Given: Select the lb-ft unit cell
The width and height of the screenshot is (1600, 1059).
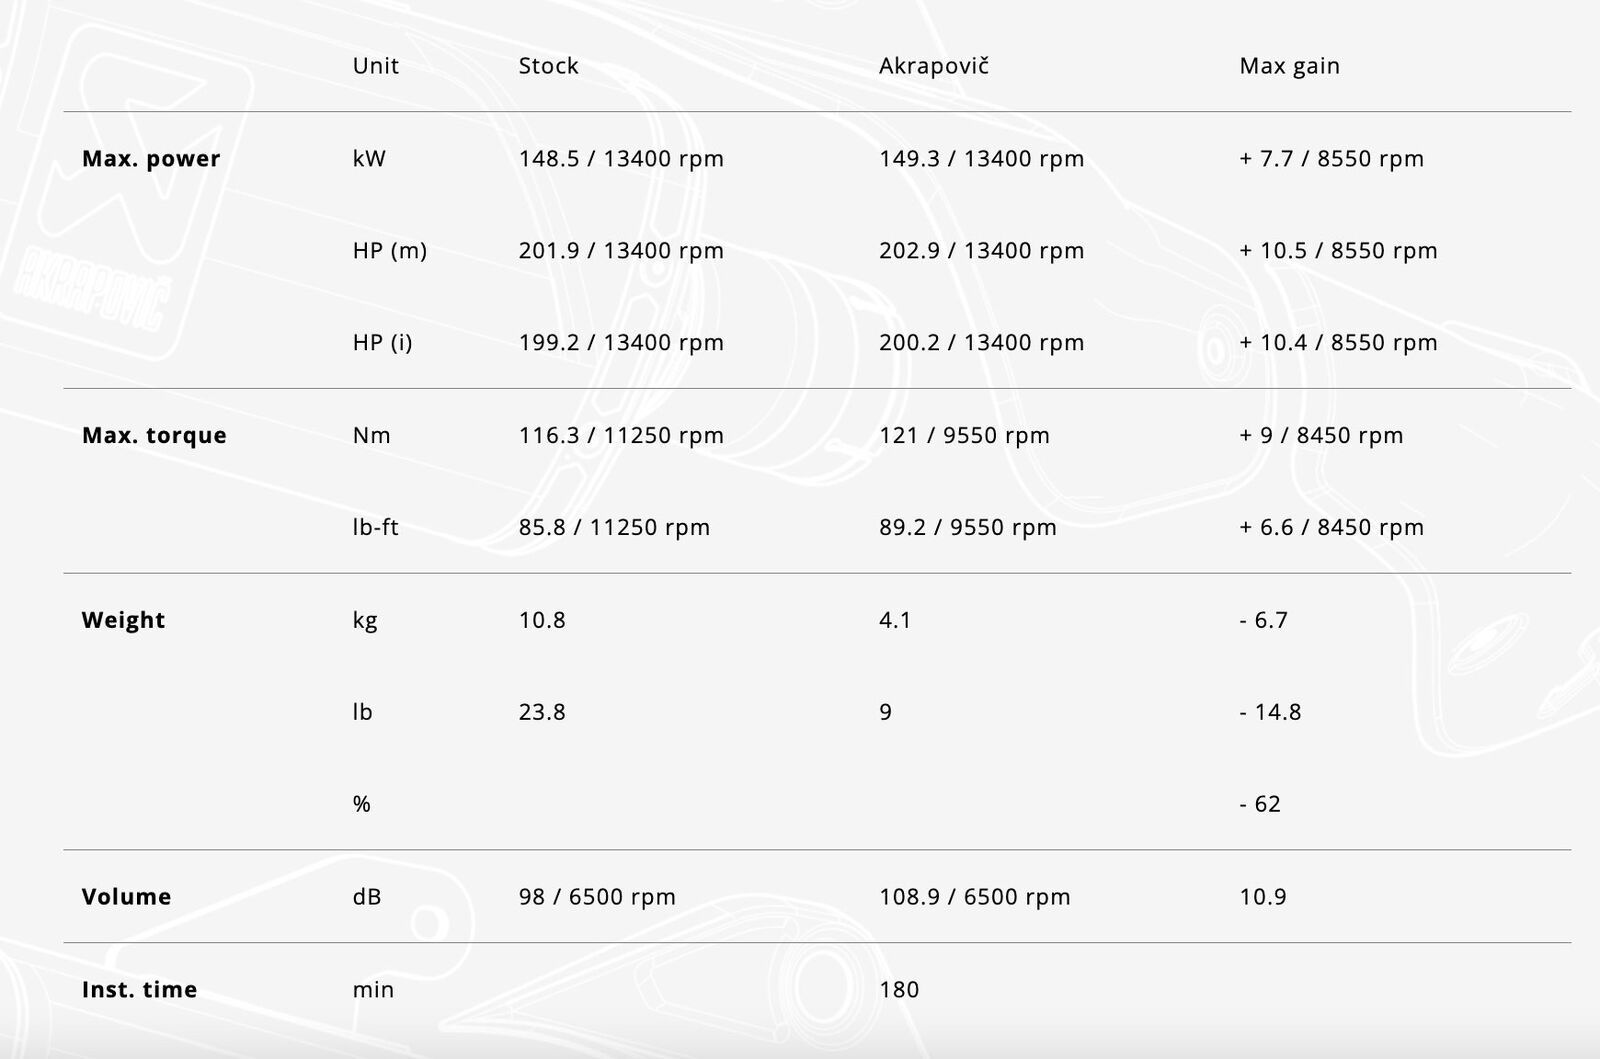Looking at the screenshot, I should pos(375,528).
